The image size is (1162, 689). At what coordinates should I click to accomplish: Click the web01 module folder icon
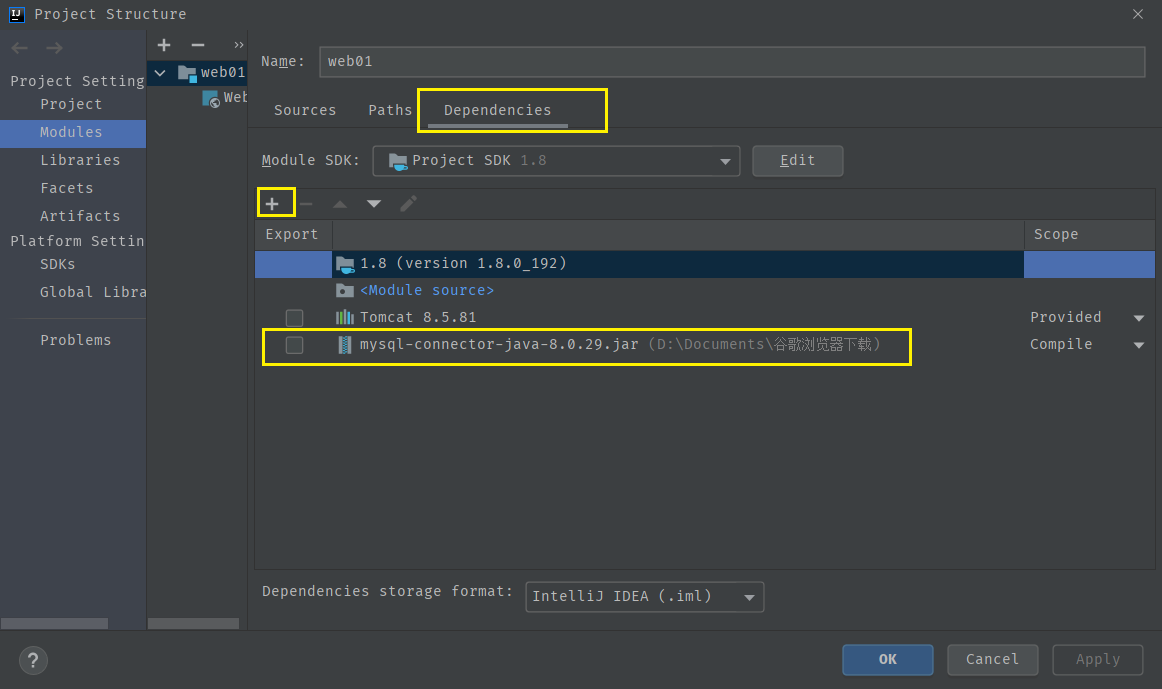[187, 73]
